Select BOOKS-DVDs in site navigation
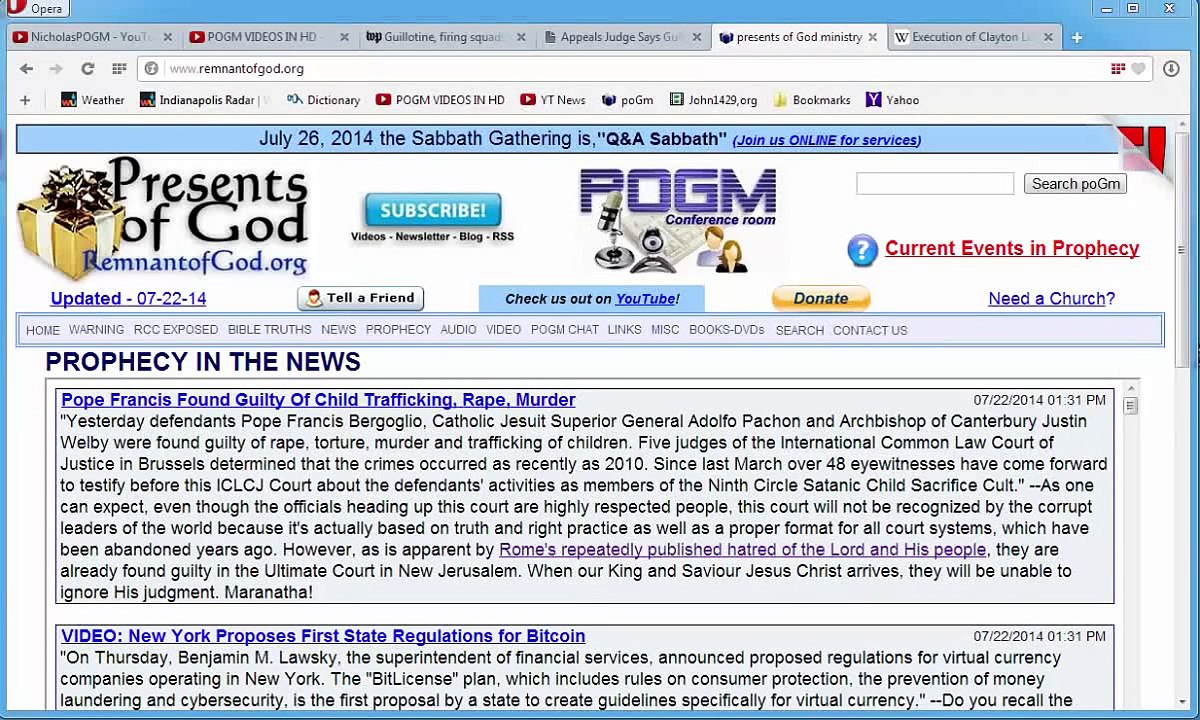The width and height of the screenshot is (1200, 720). [x=727, y=330]
